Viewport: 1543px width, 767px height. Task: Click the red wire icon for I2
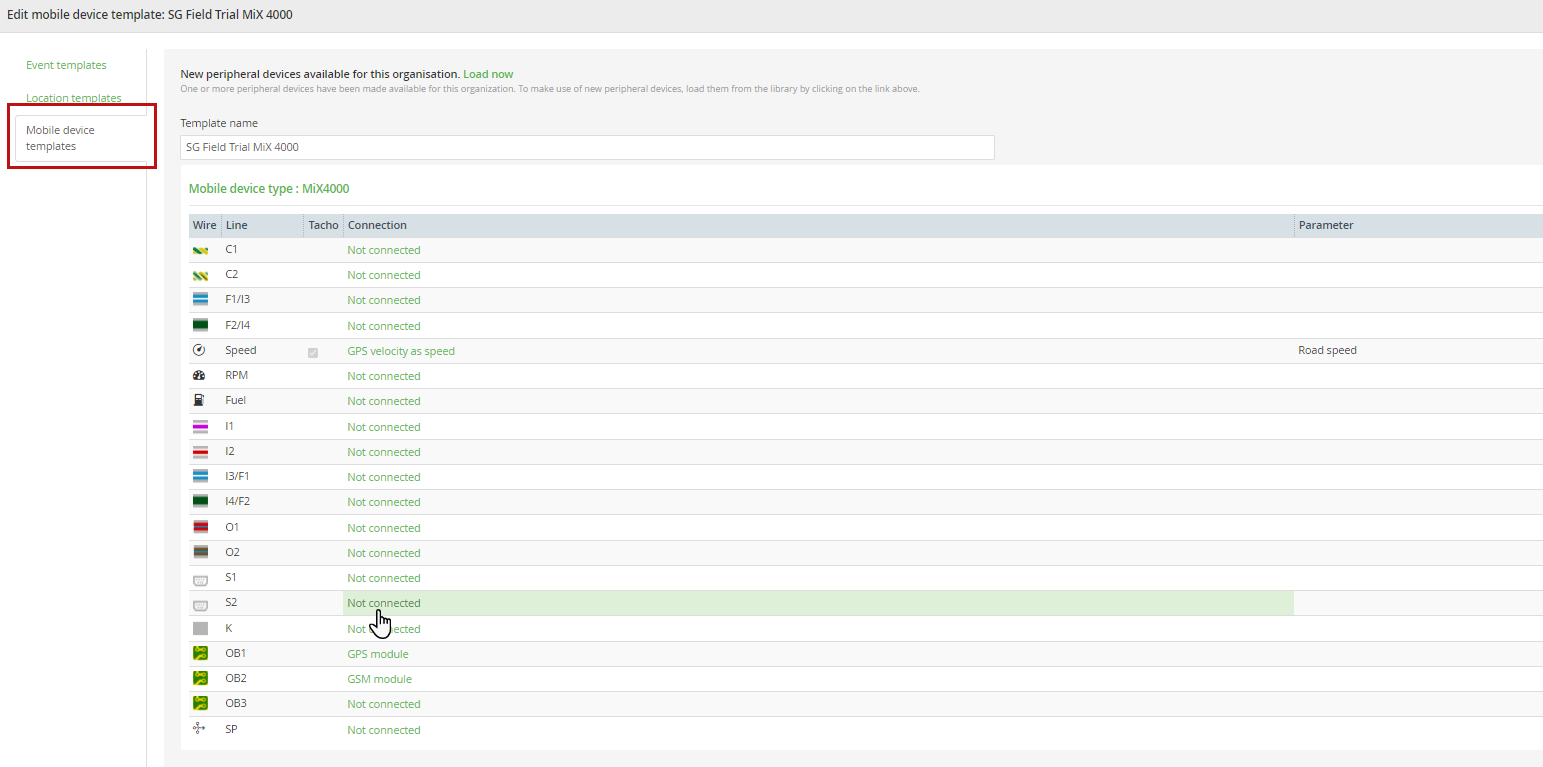click(x=200, y=451)
